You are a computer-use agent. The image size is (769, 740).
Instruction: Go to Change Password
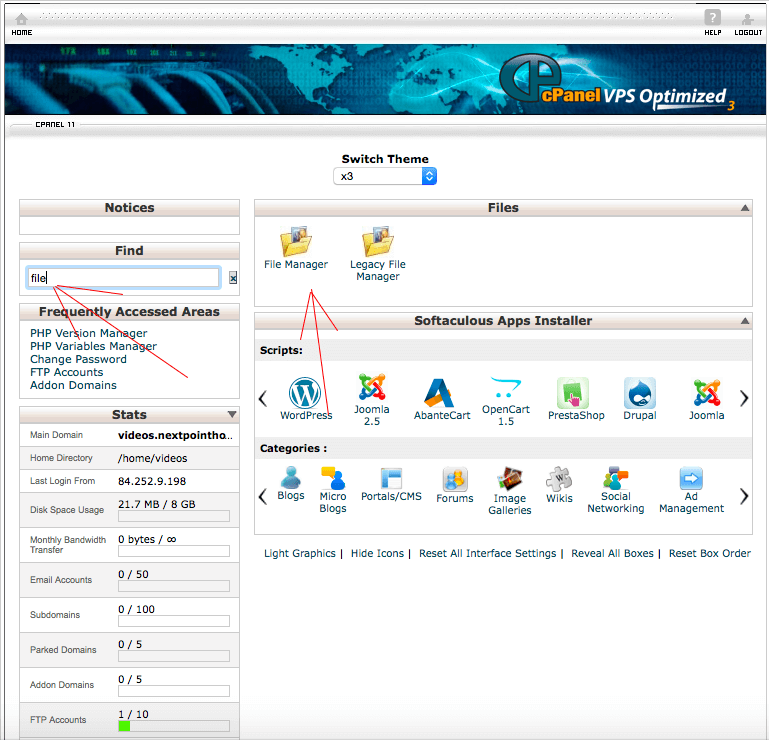(78, 359)
